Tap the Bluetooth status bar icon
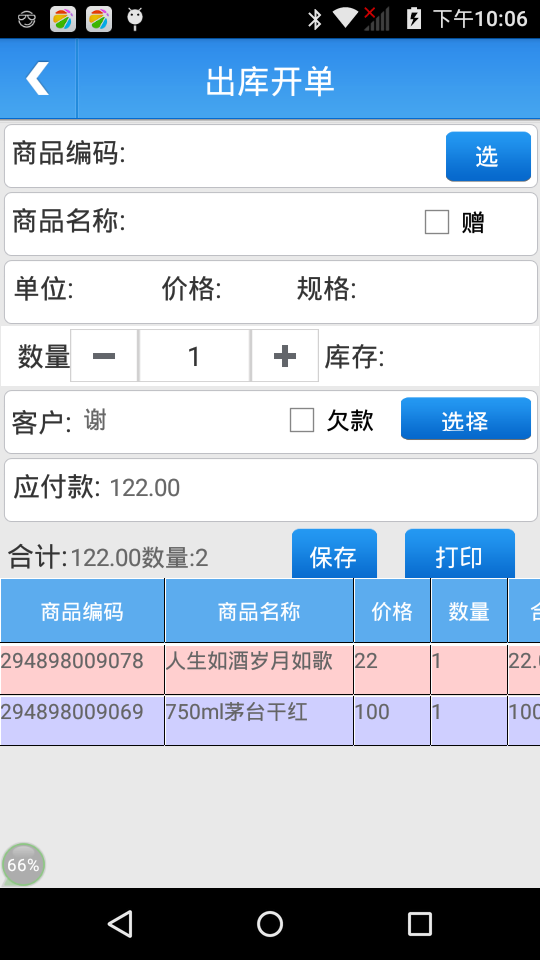 click(x=315, y=19)
